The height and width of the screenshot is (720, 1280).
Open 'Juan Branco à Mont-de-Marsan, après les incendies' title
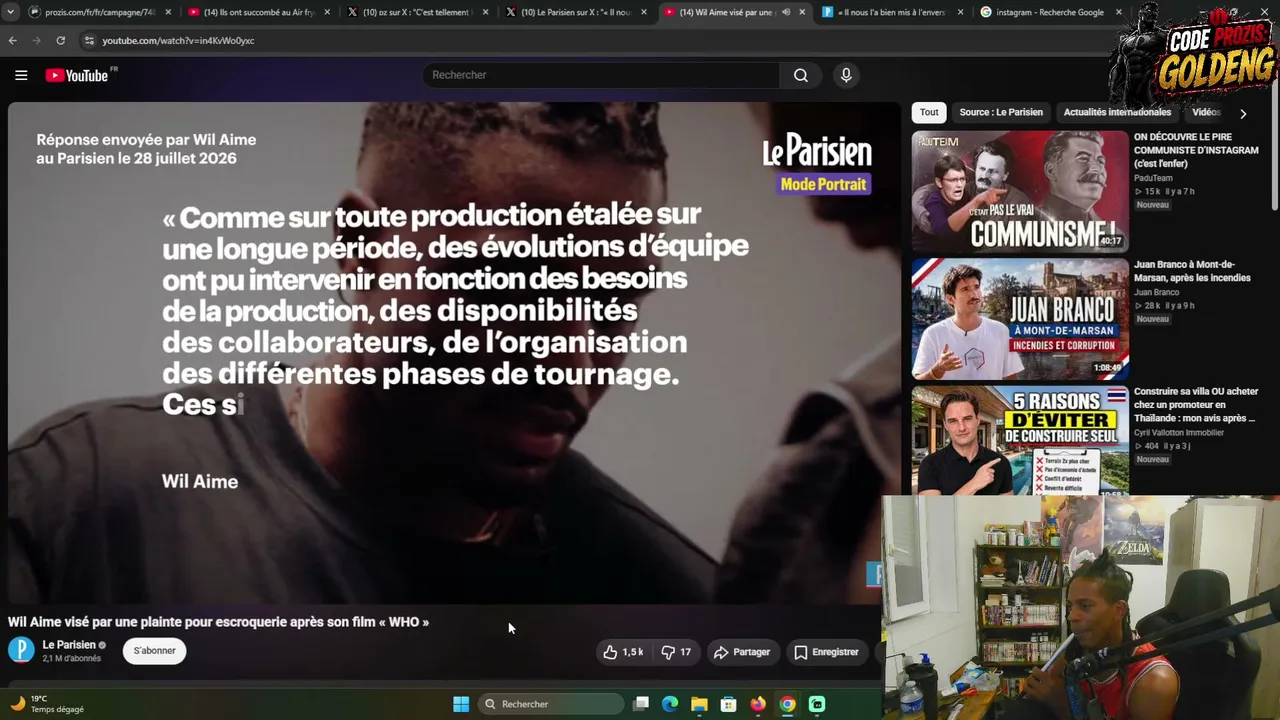pyautogui.click(x=1192, y=271)
